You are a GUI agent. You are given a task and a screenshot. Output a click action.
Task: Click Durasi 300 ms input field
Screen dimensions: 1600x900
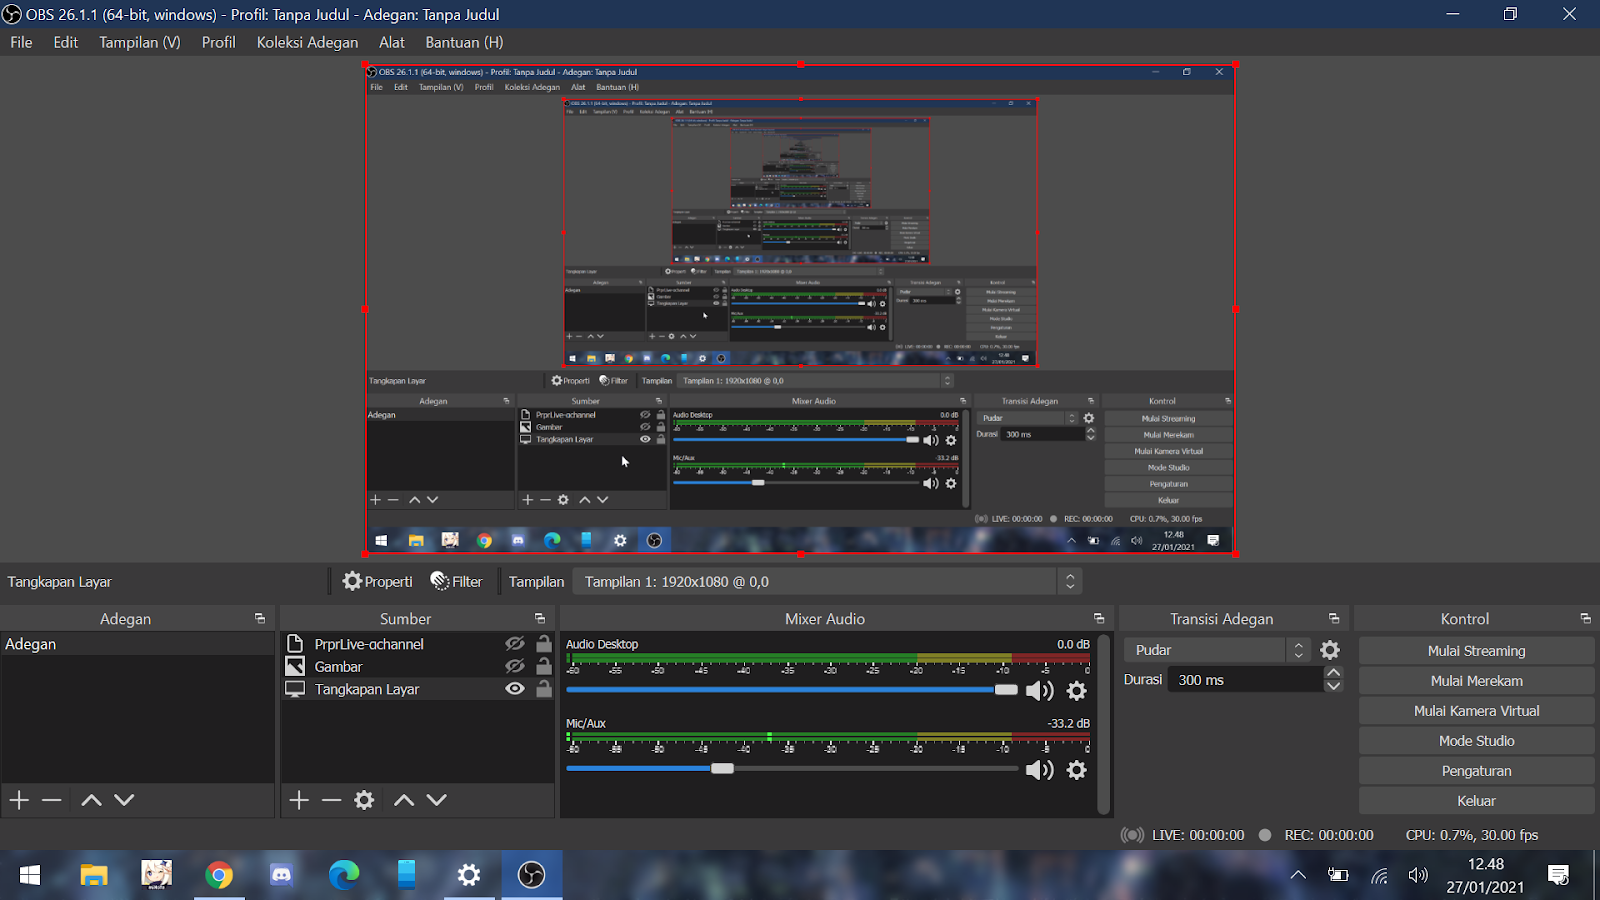coord(1246,680)
